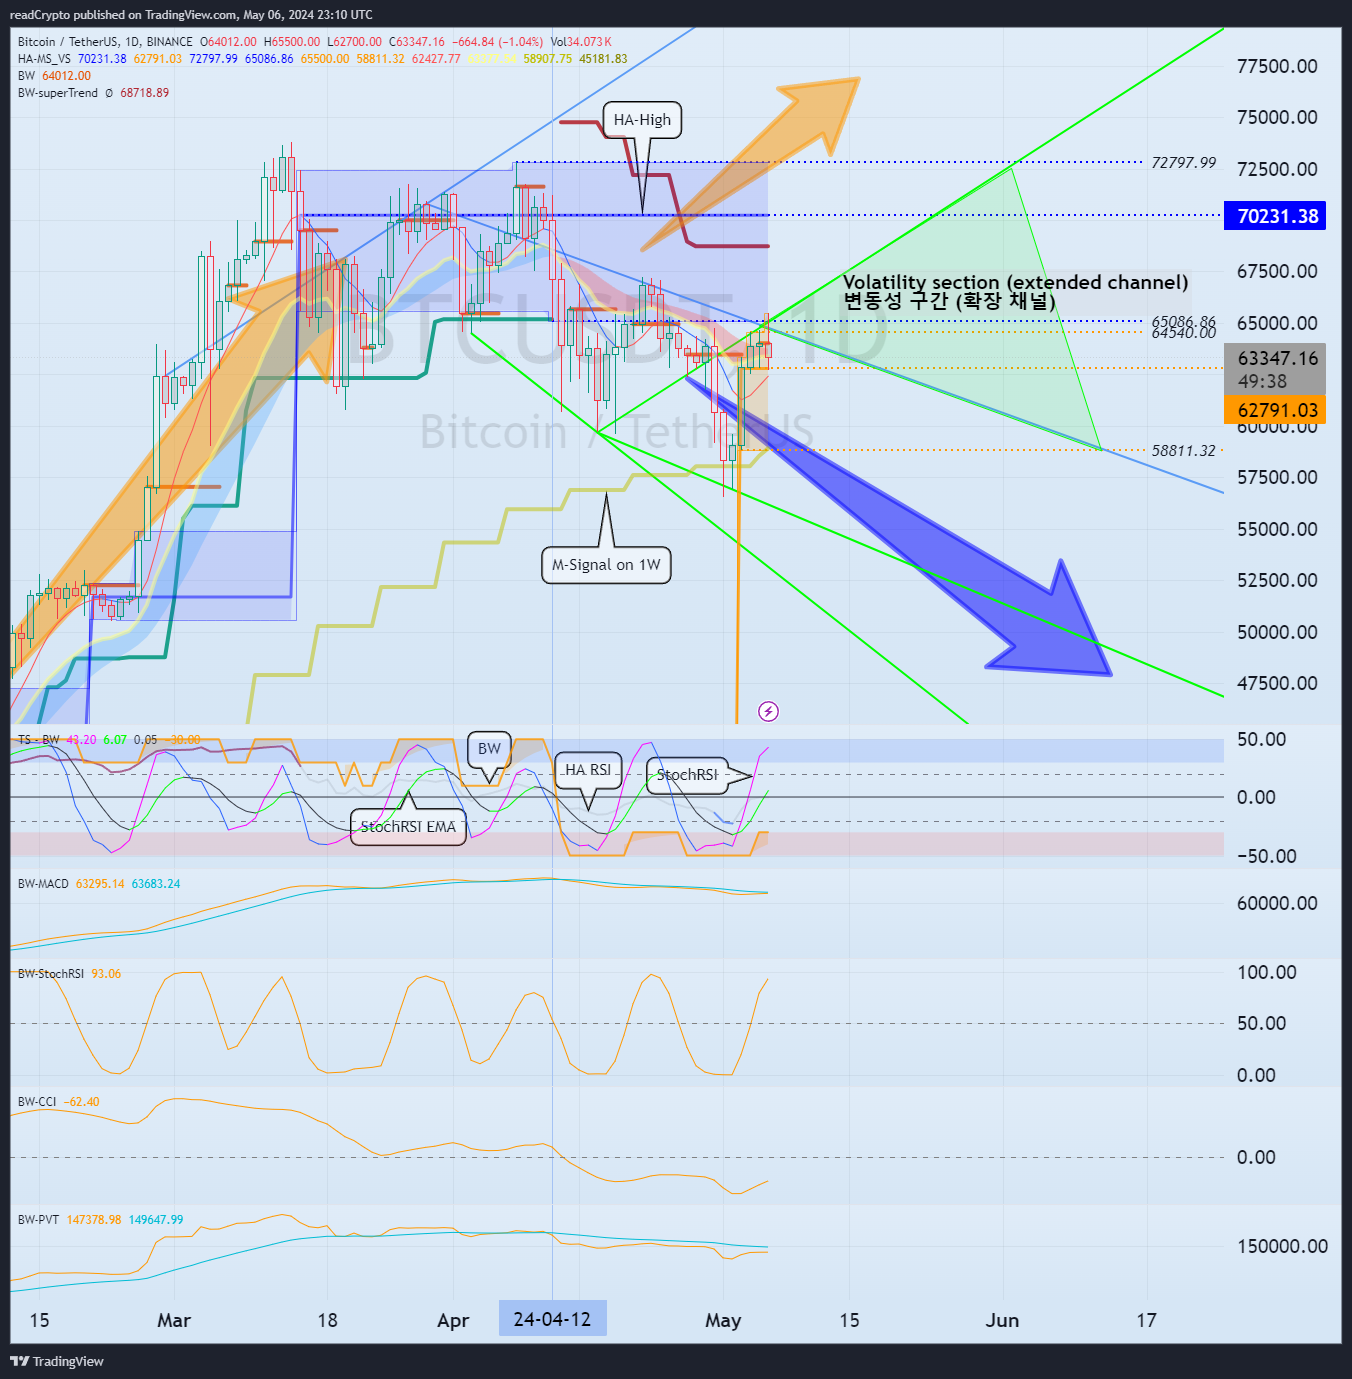This screenshot has width=1352, height=1379.
Task: Click the BW-MACD indicator legend
Action: point(43,884)
